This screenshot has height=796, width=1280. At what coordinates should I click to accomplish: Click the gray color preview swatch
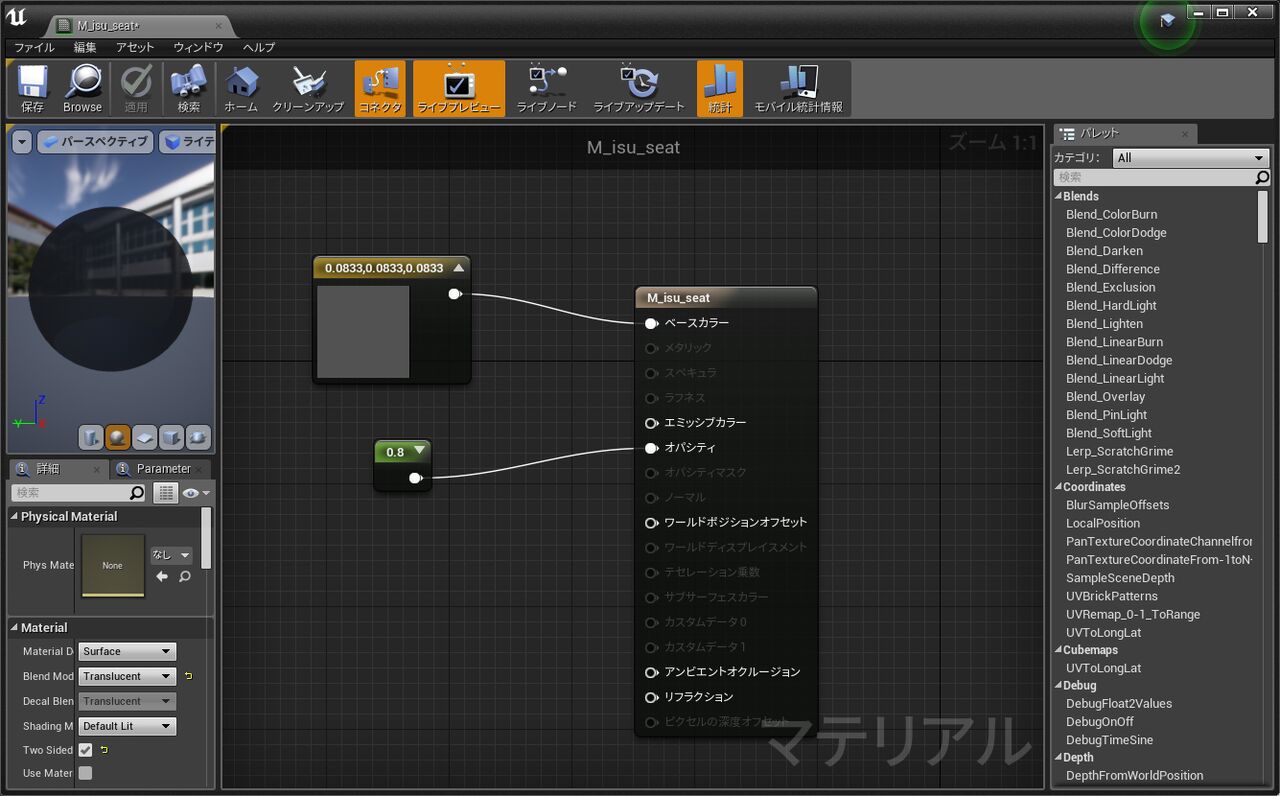coord(363,332)
